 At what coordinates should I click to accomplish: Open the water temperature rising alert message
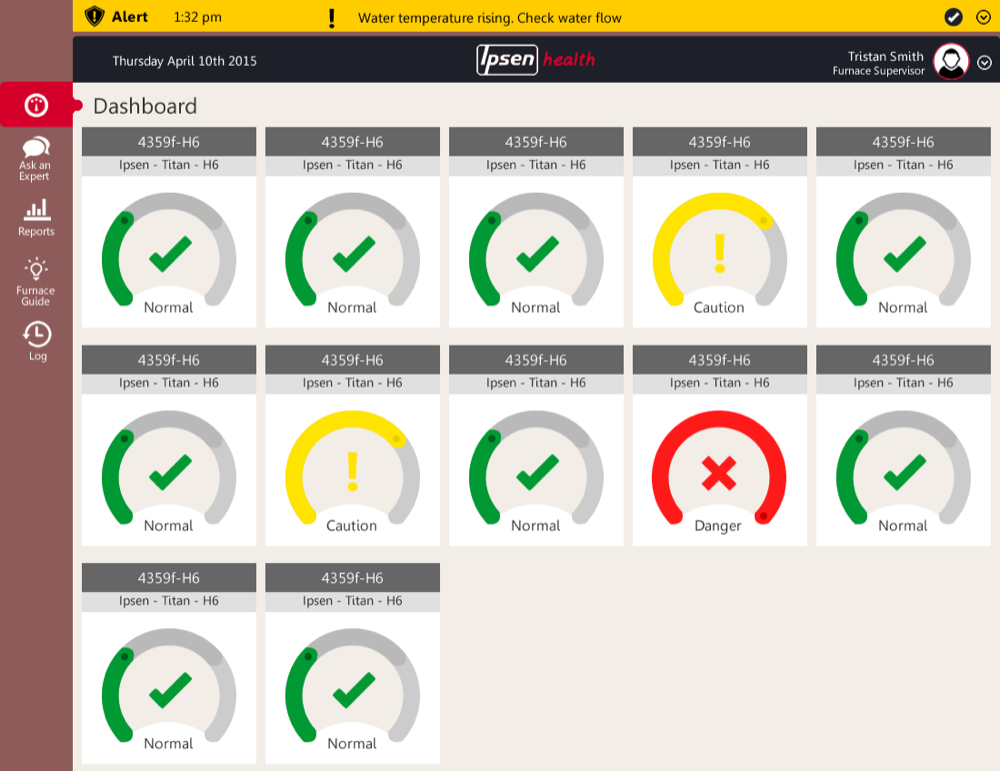pyautogui.click(x=489, y=18)
